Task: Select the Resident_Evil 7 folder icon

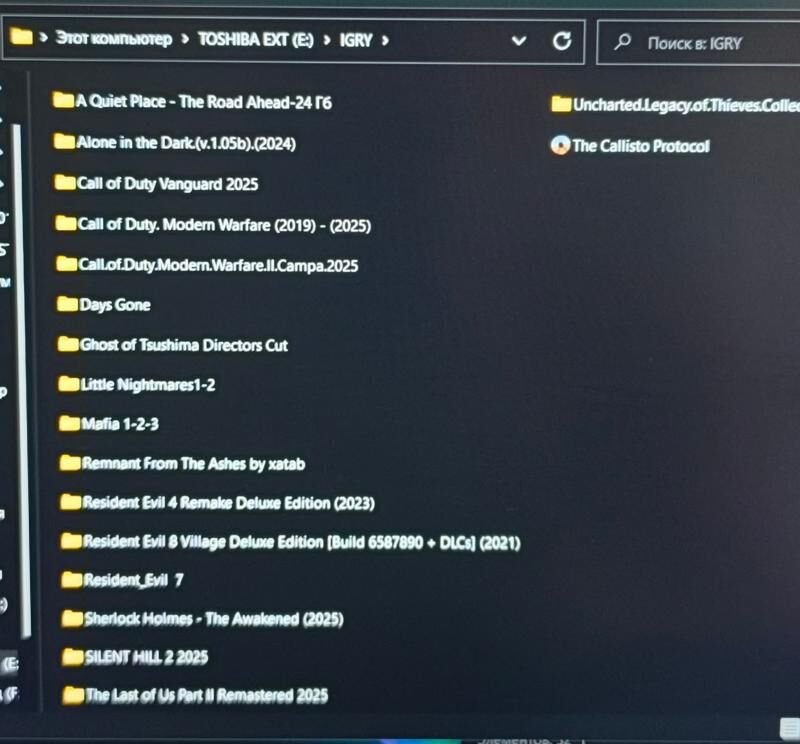Action: tap(72, 580)
